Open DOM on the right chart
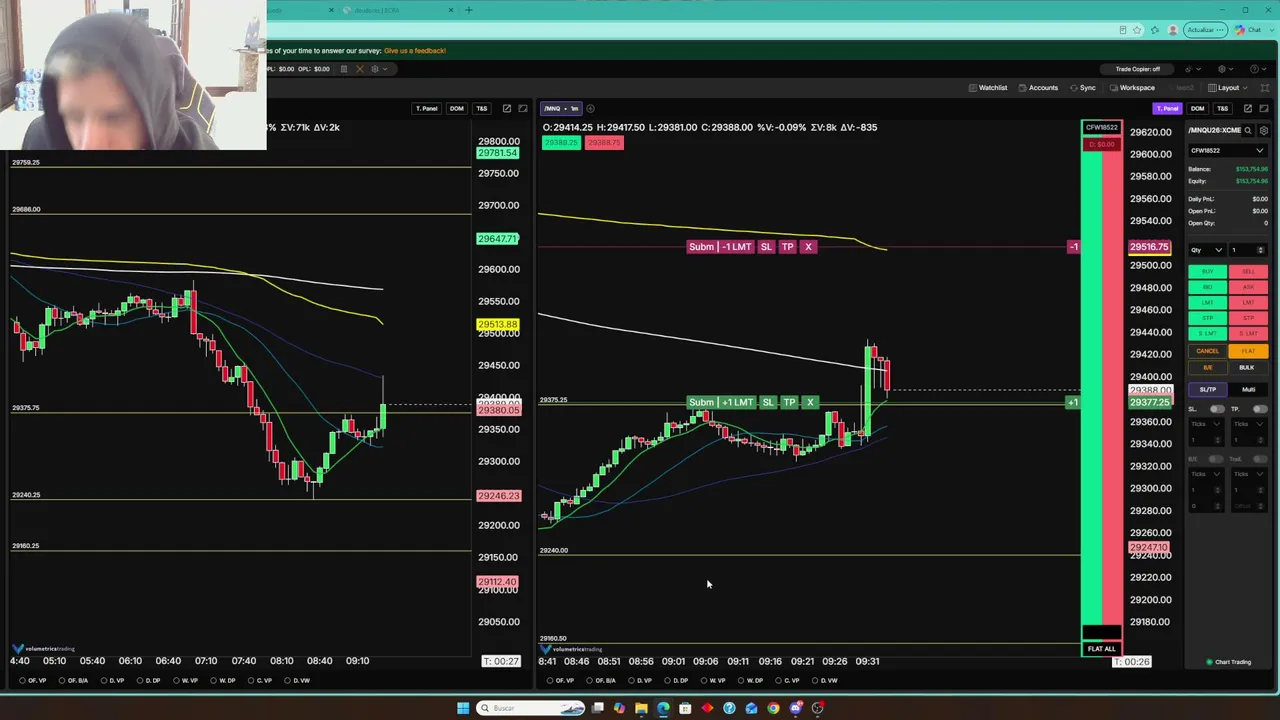The width and height of the screenshot is (1280, 720). click(1198, 108)
